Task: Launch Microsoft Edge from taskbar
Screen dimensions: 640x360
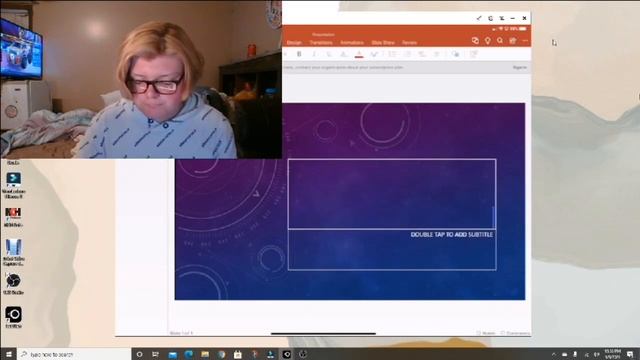Action: pyautogui.click(x=189, y=354)
